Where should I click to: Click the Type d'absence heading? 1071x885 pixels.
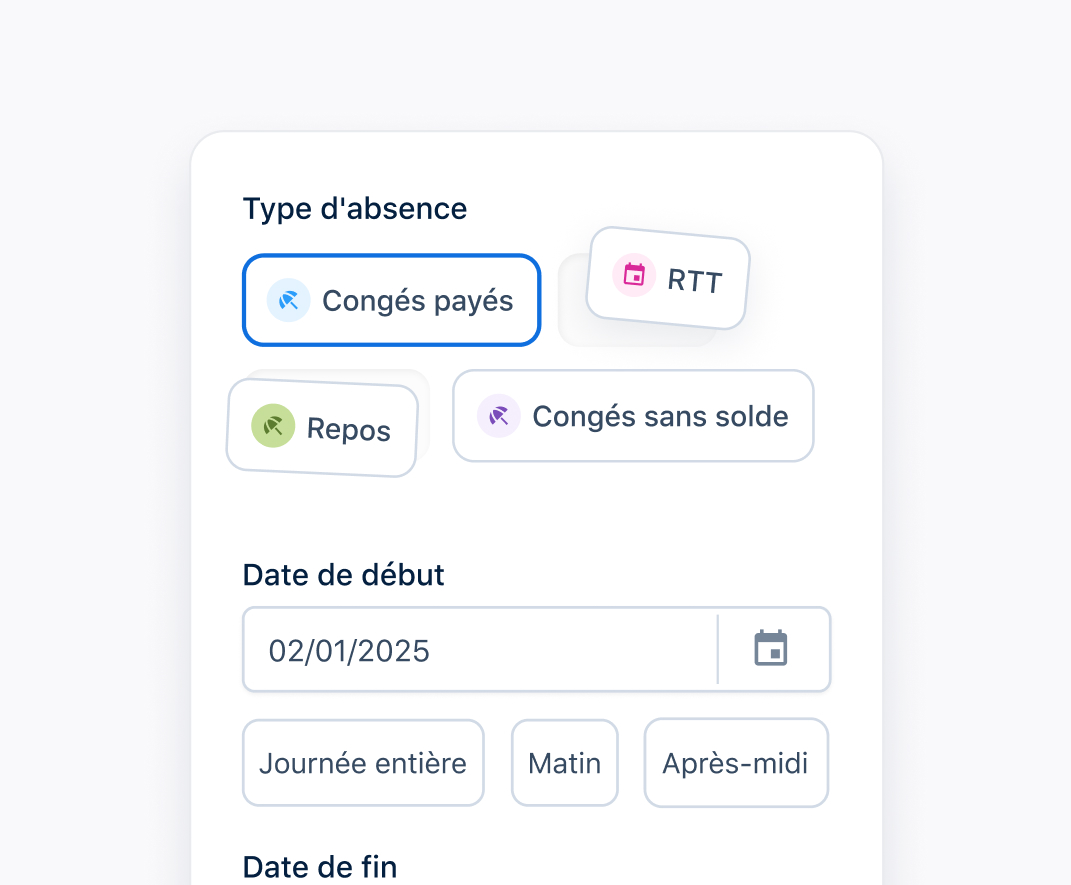[355, 208]
